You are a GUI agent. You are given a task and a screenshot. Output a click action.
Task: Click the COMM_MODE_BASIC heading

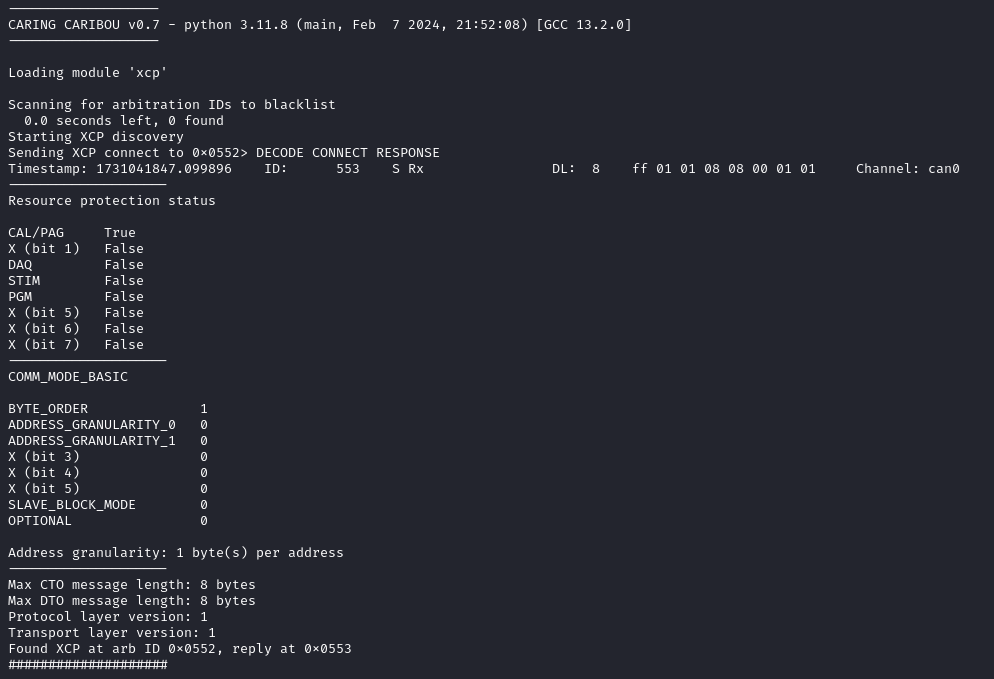(x=68, y=376)
